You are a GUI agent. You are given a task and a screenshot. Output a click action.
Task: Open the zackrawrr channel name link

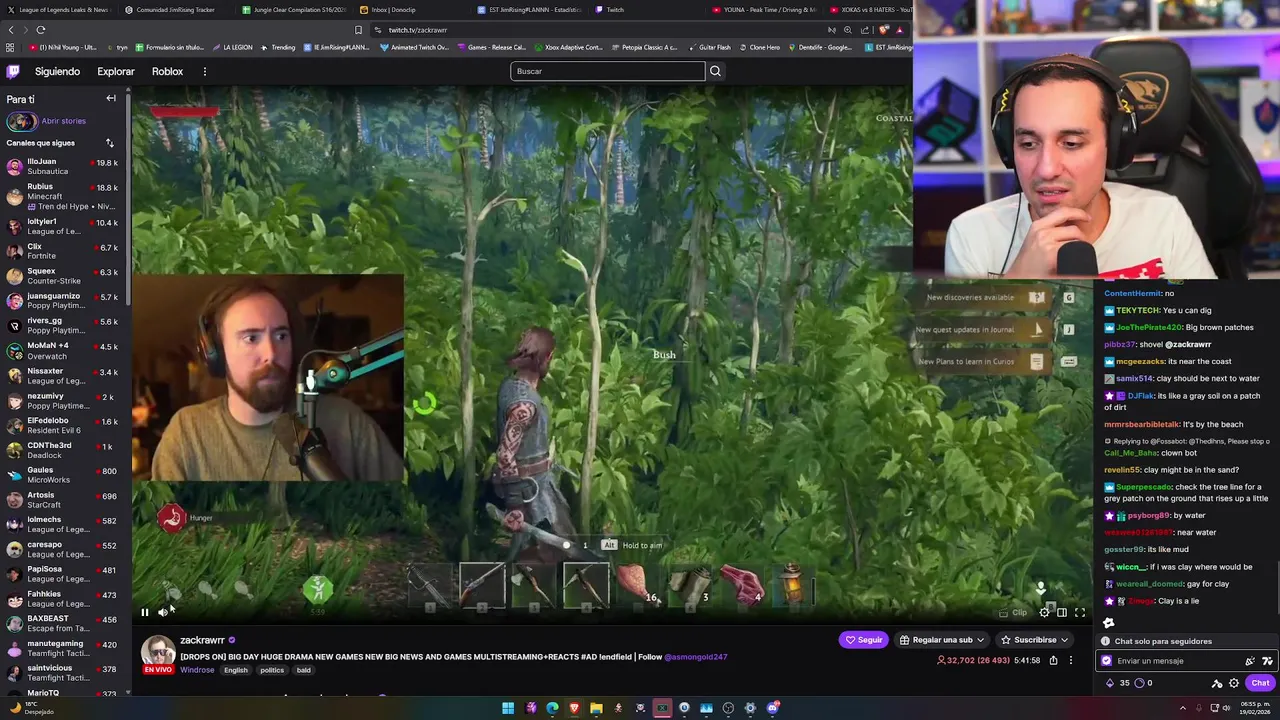202,640
